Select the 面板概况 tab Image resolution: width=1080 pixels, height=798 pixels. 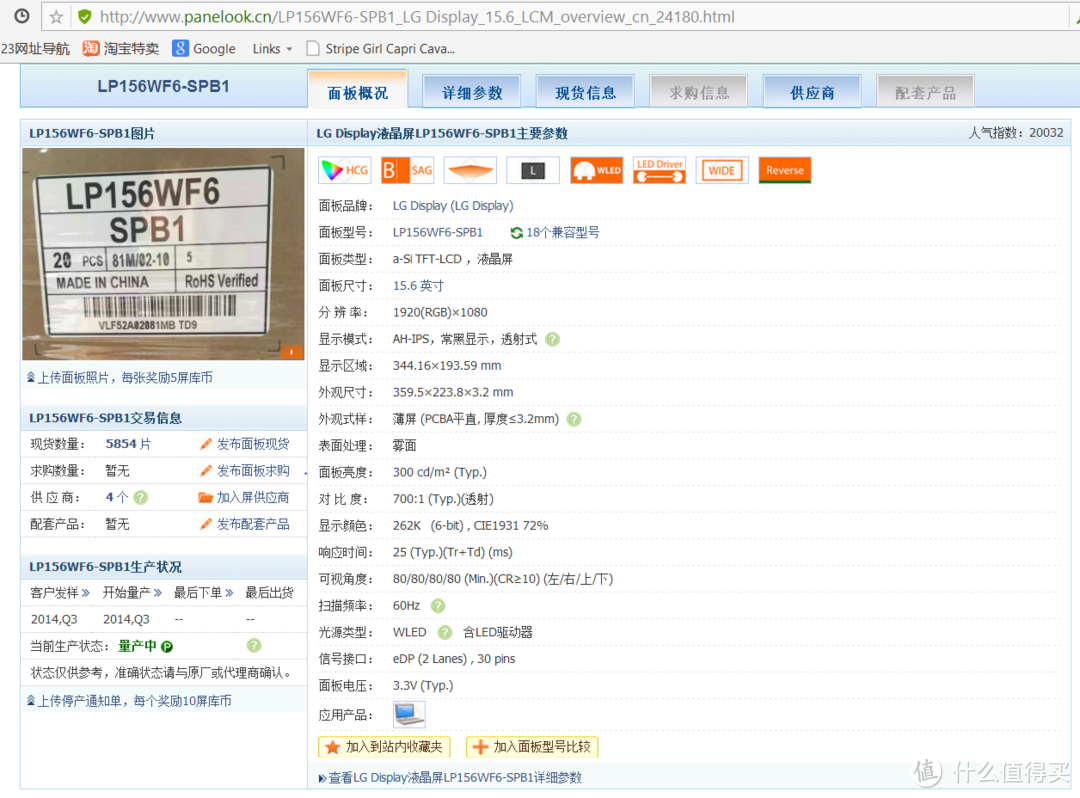357,91
